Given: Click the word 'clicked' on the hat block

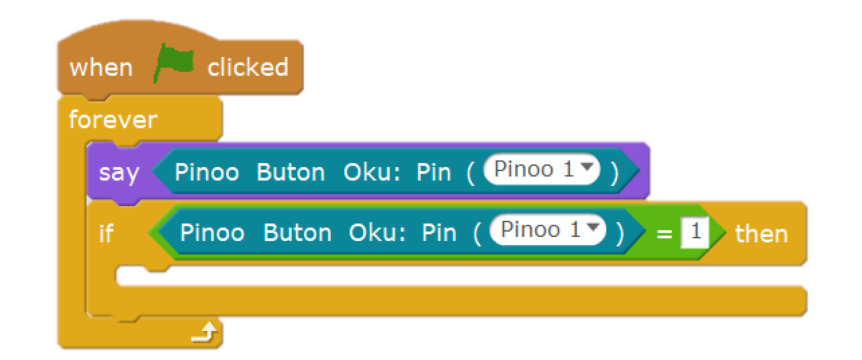Looking at the screenshot, I should click(247, 68).
